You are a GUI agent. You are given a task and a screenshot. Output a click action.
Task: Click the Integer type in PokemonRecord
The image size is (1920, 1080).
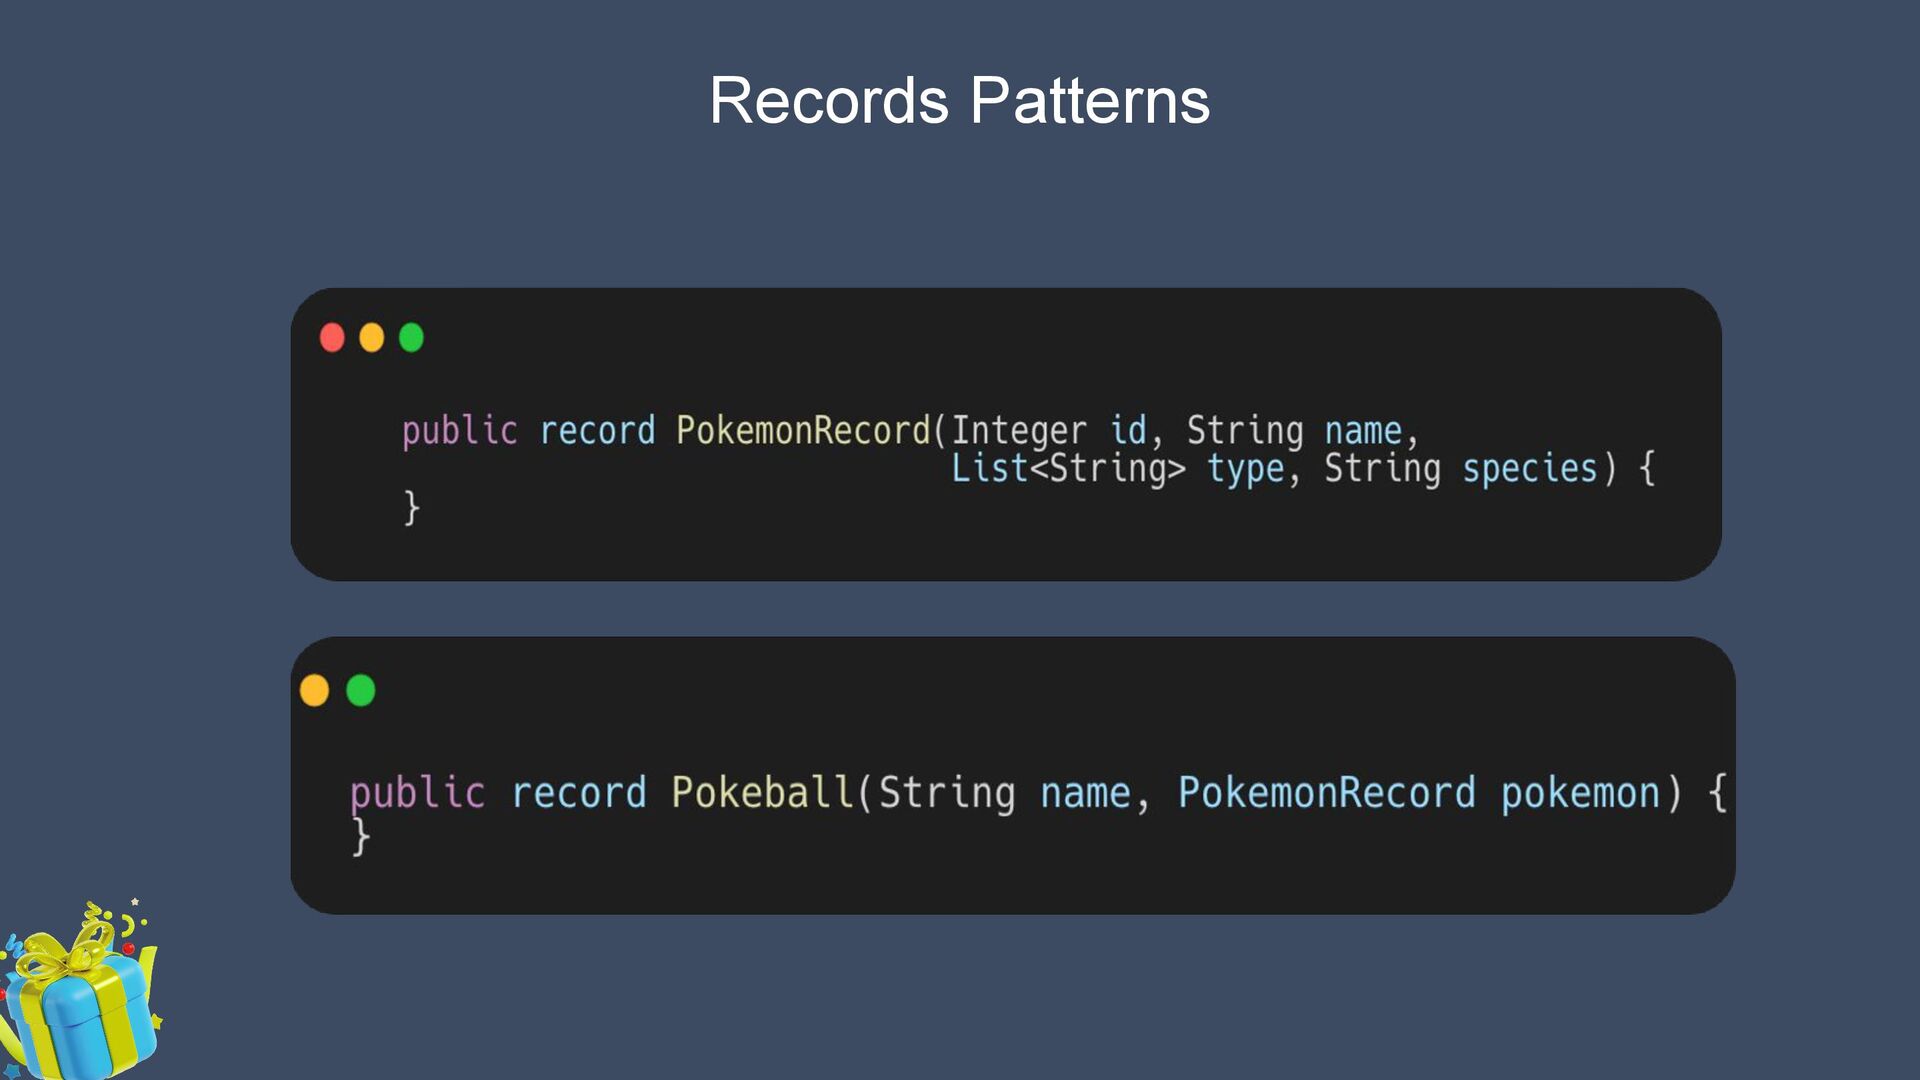1018,431
